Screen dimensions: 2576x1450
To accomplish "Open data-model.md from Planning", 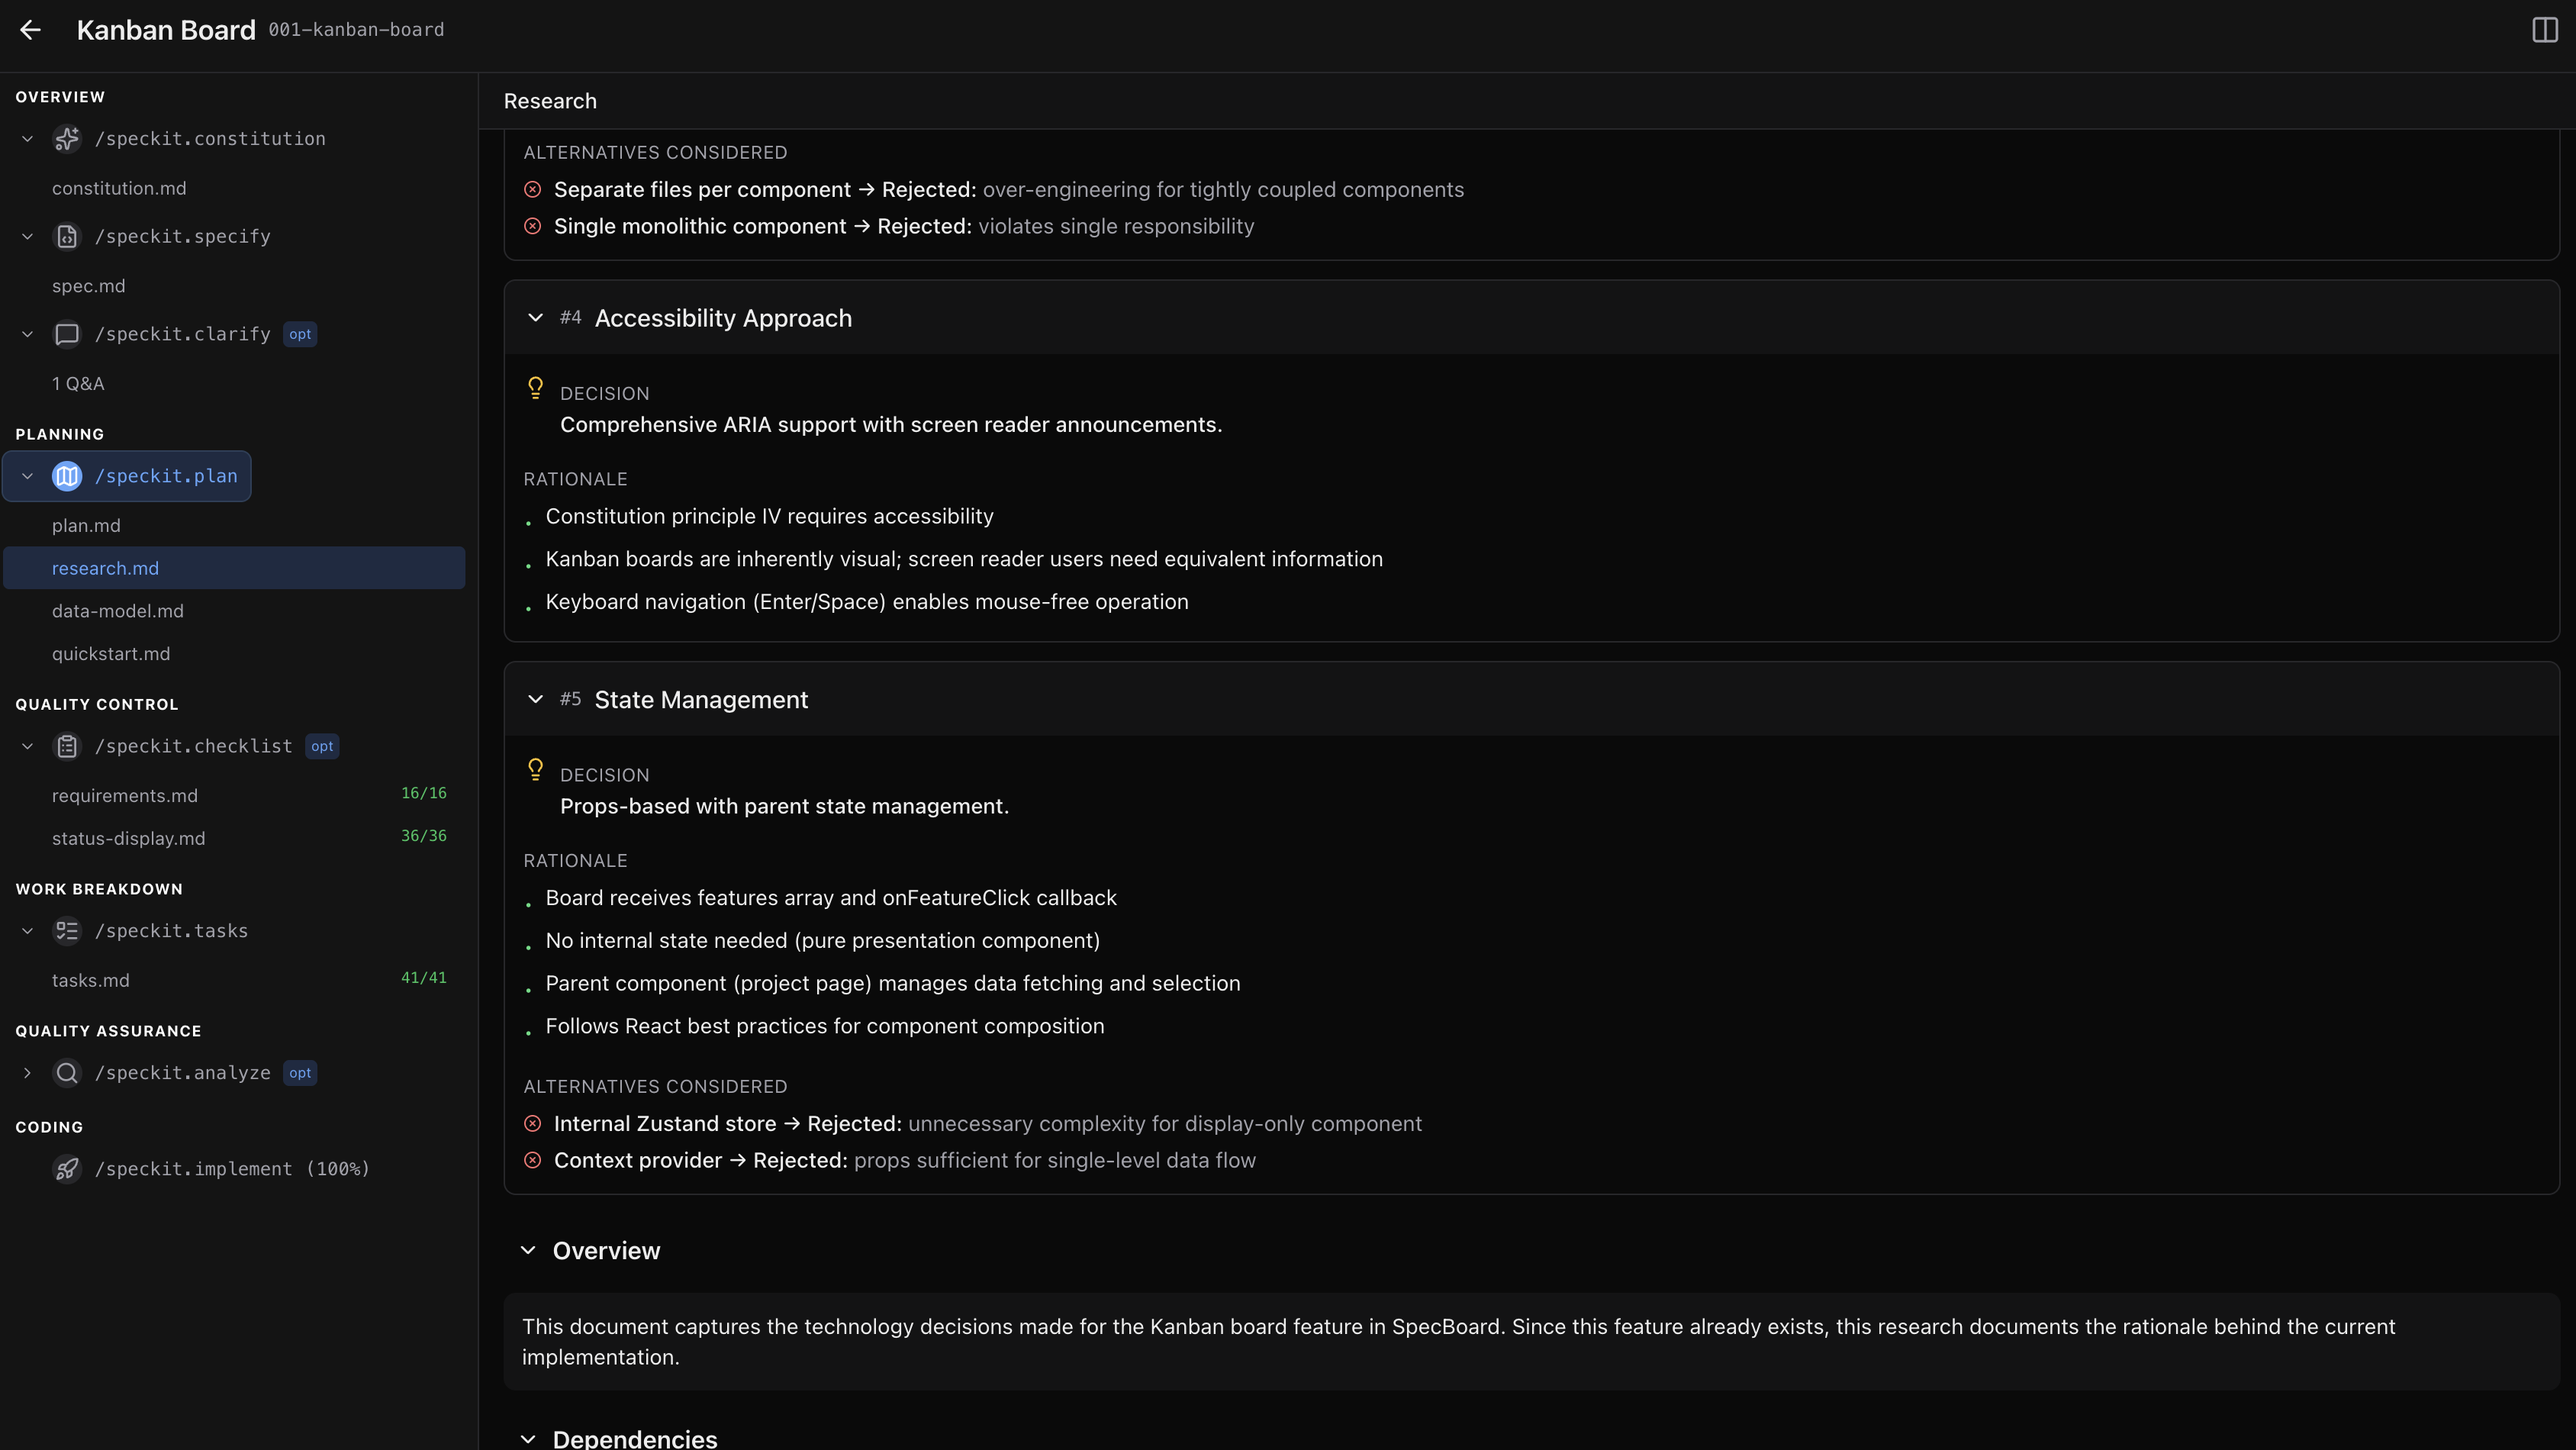I will 117,611.
